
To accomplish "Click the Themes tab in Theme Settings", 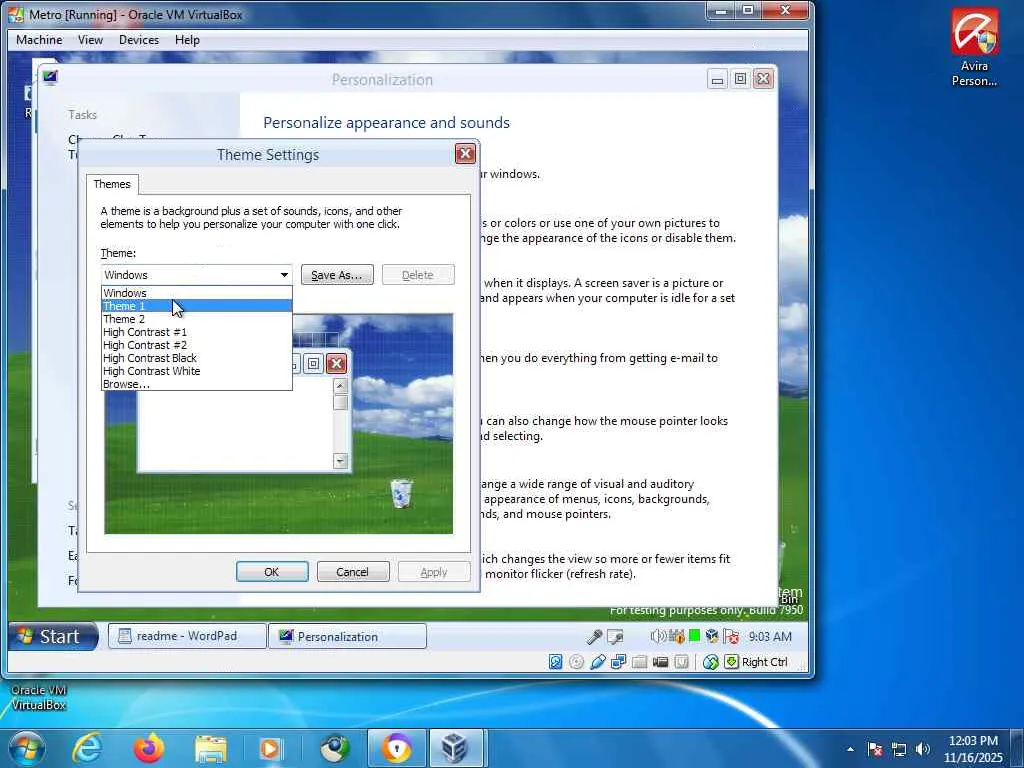I will [112, 184].
